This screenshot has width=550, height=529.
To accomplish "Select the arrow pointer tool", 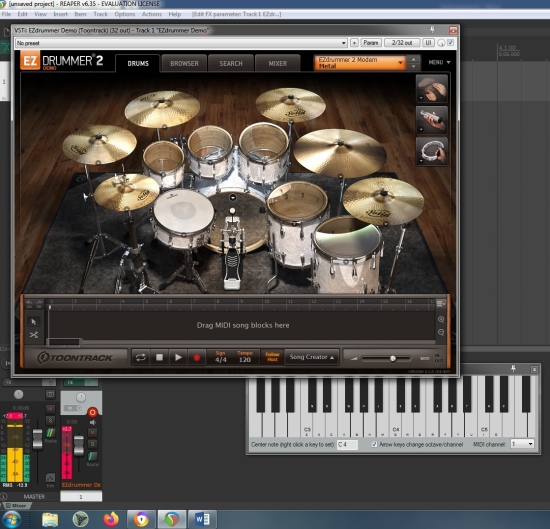I will click(x=34, y=321).
